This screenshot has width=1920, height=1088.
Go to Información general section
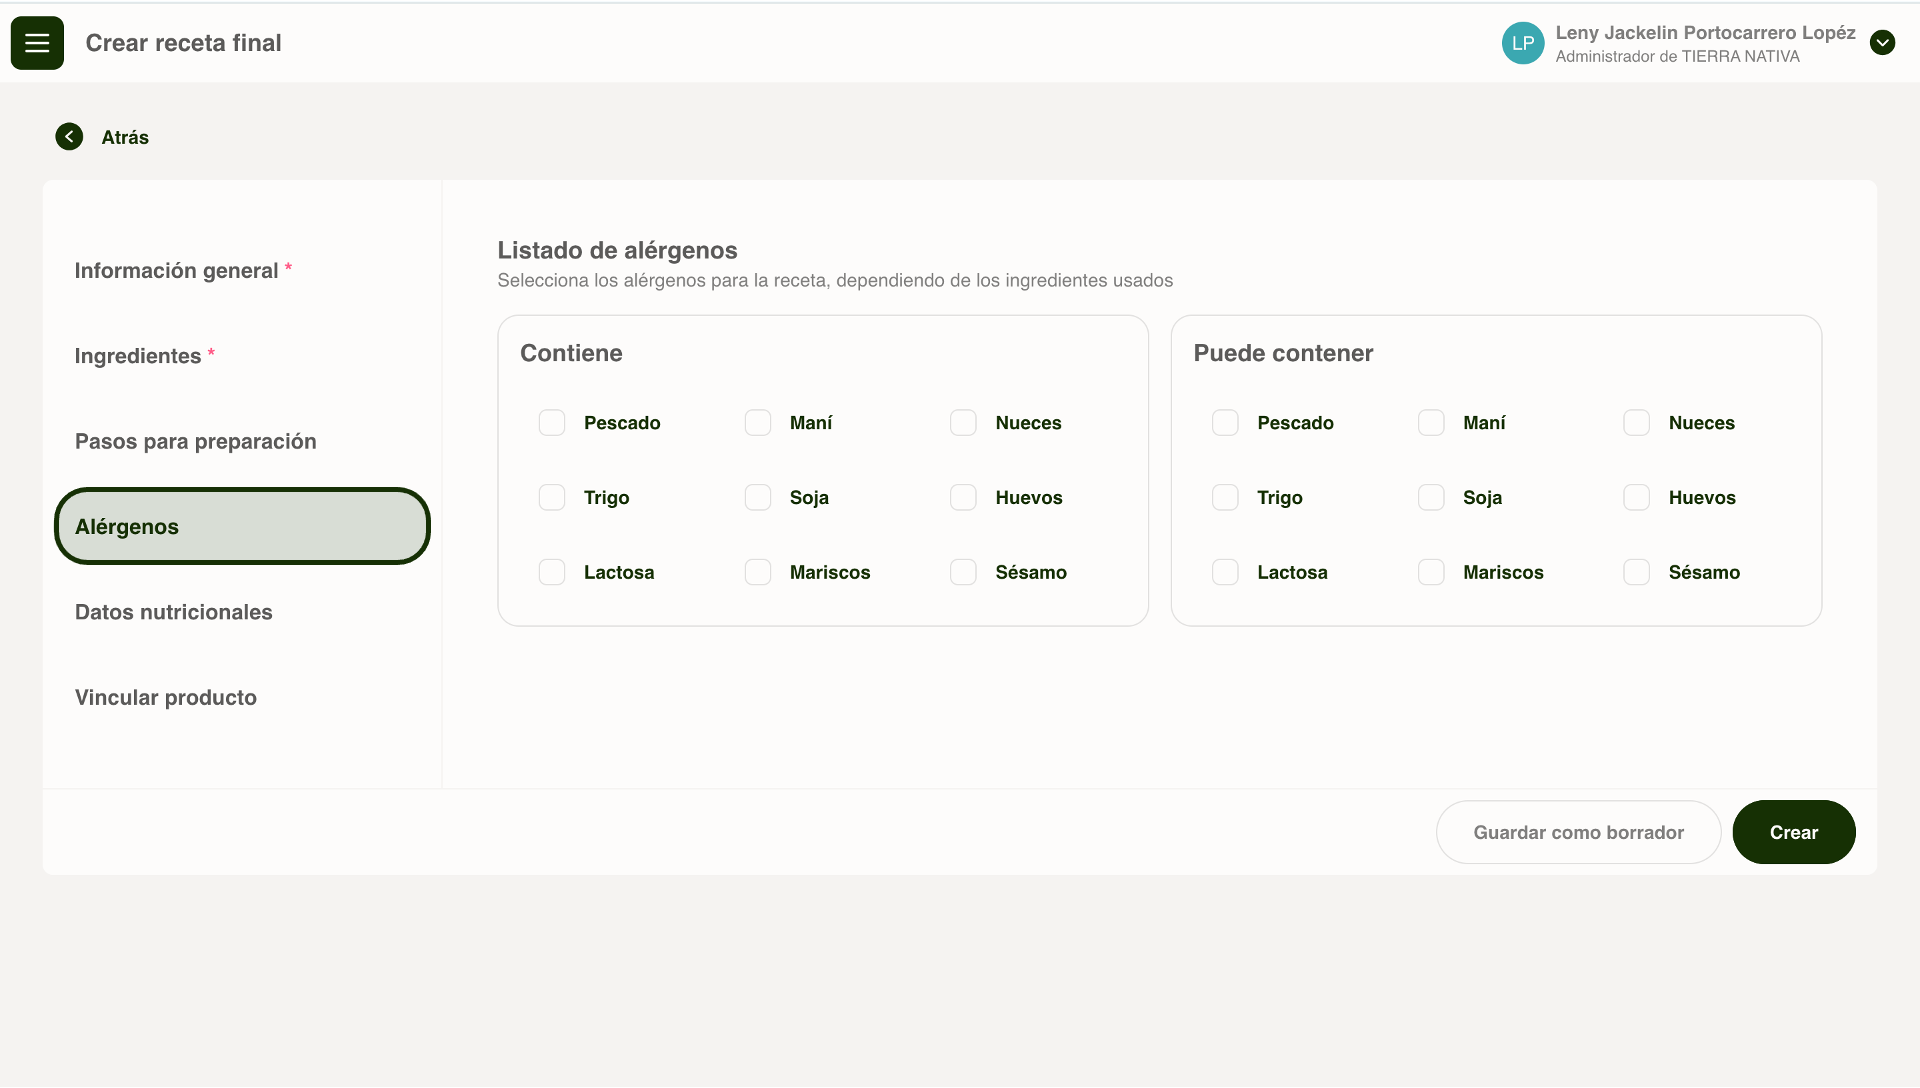[x=176, y=271]
